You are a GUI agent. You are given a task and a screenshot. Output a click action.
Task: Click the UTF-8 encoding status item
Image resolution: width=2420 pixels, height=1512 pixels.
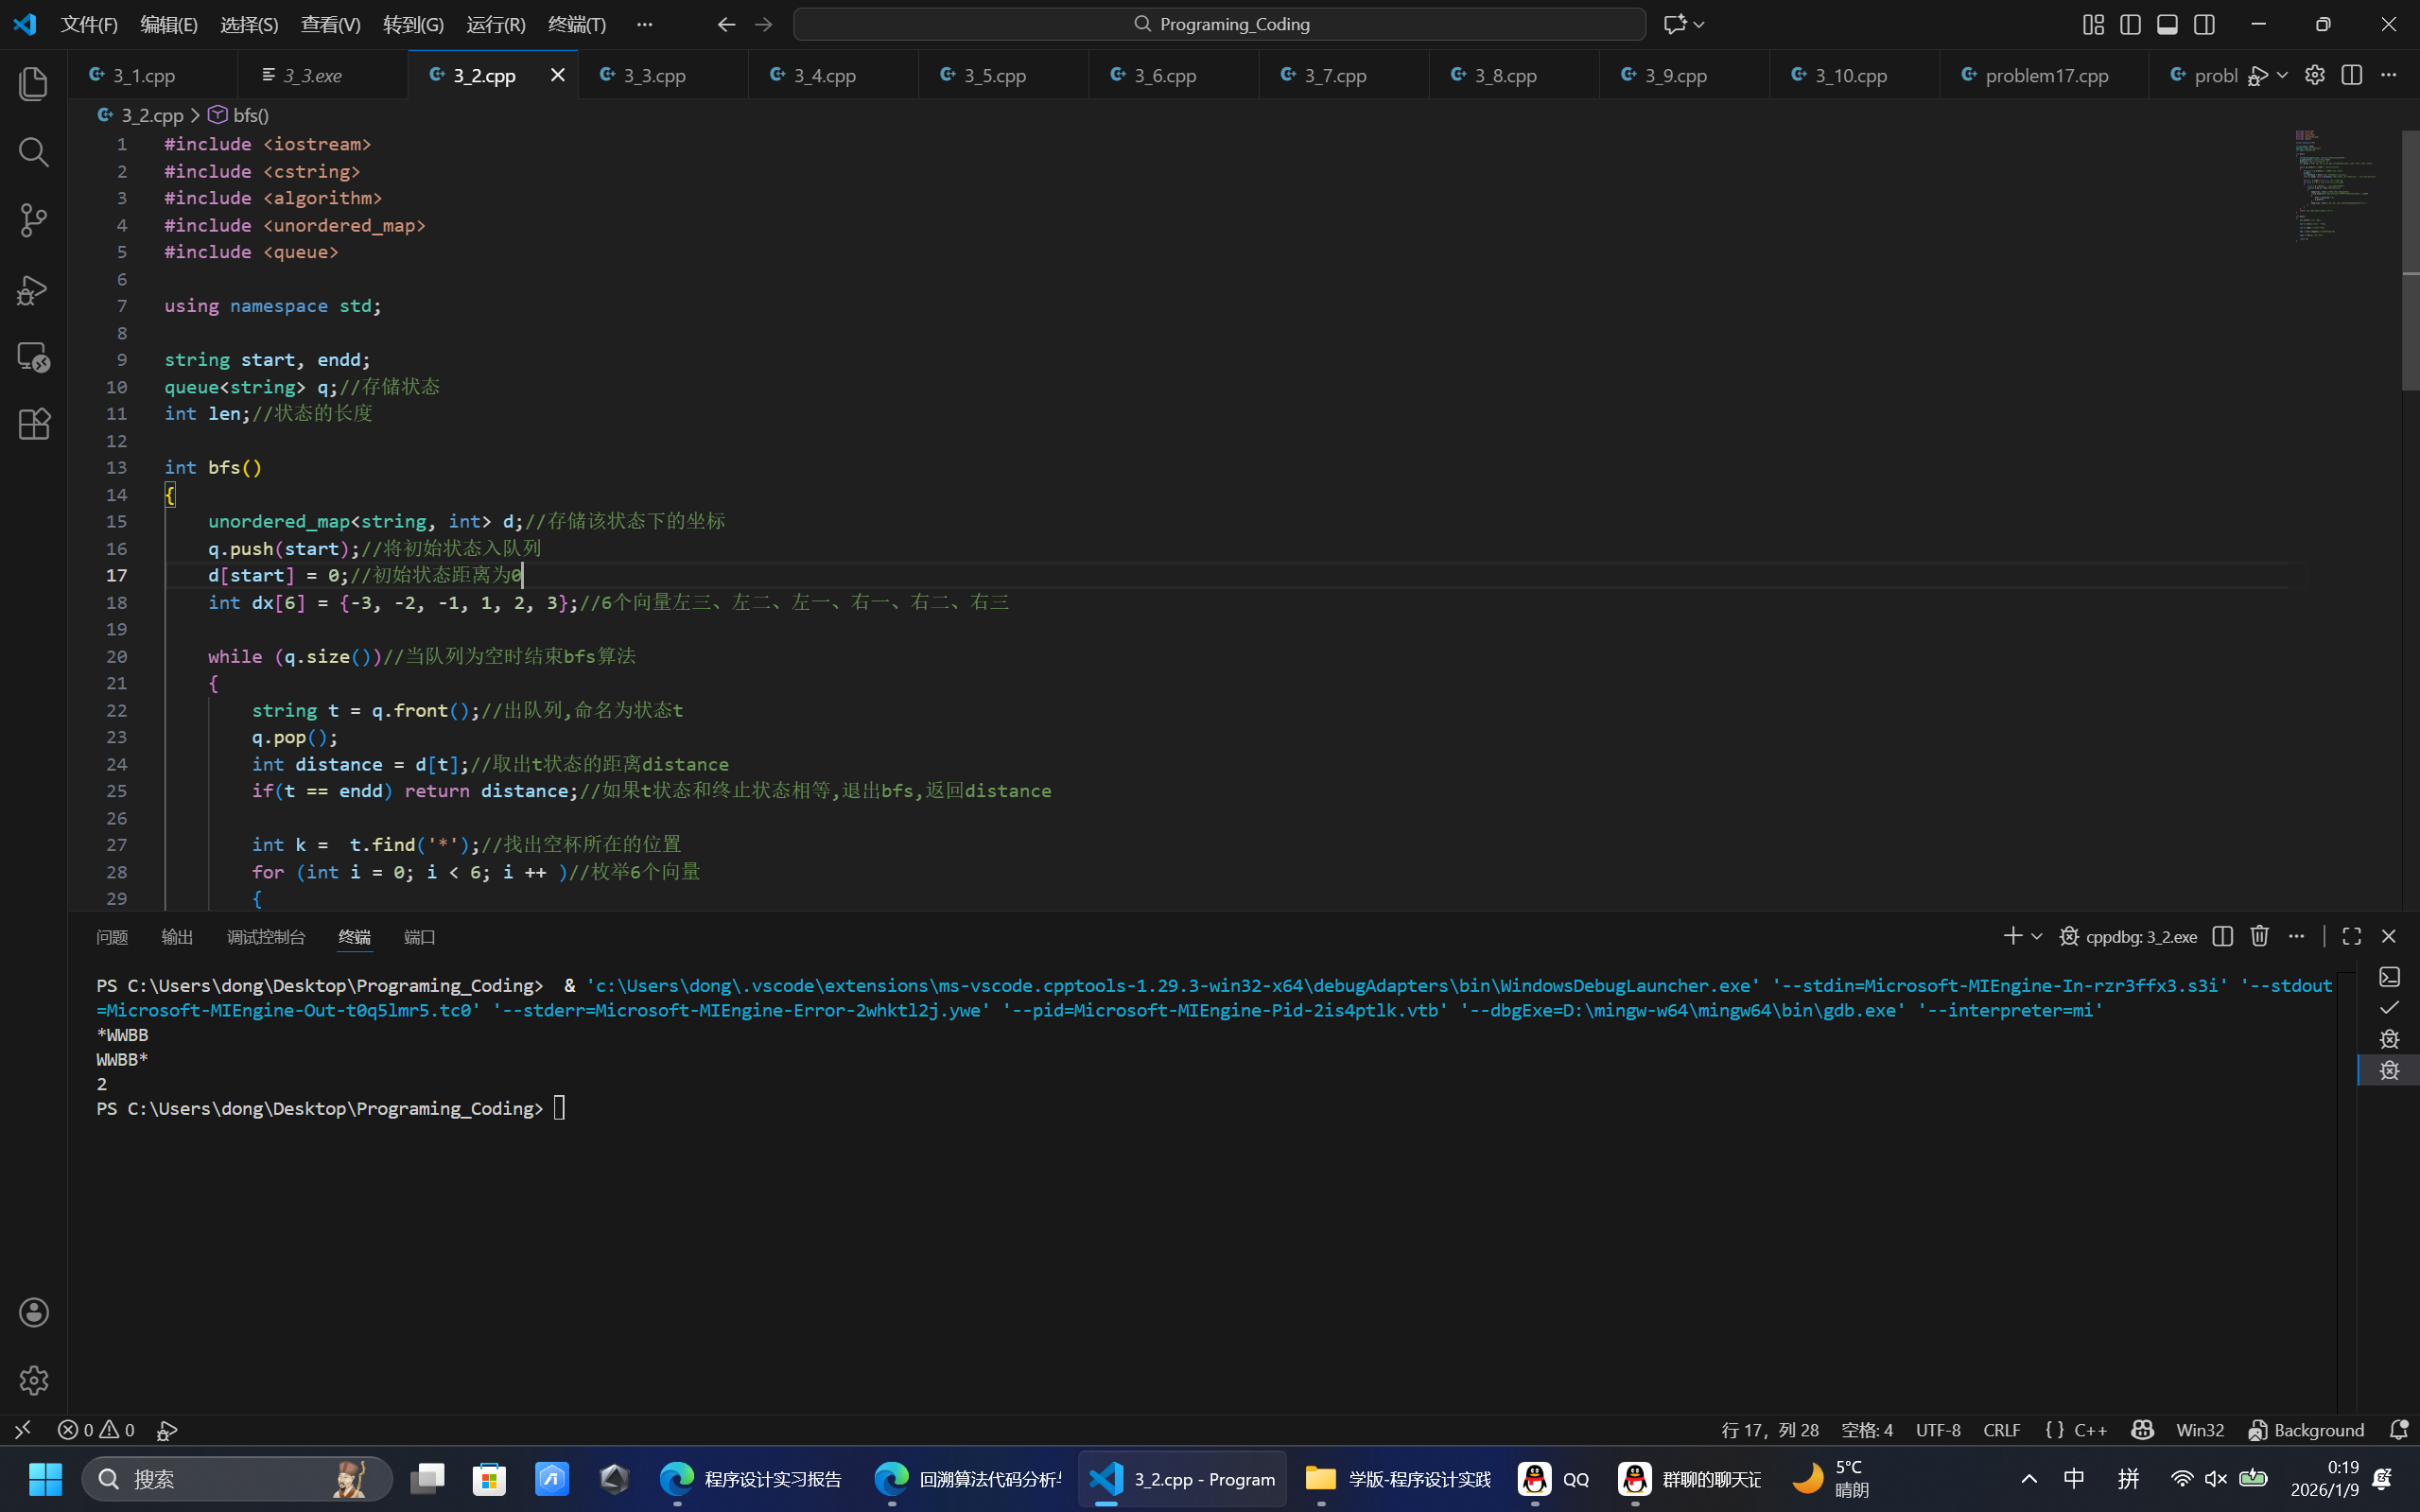point(1937,1430)
